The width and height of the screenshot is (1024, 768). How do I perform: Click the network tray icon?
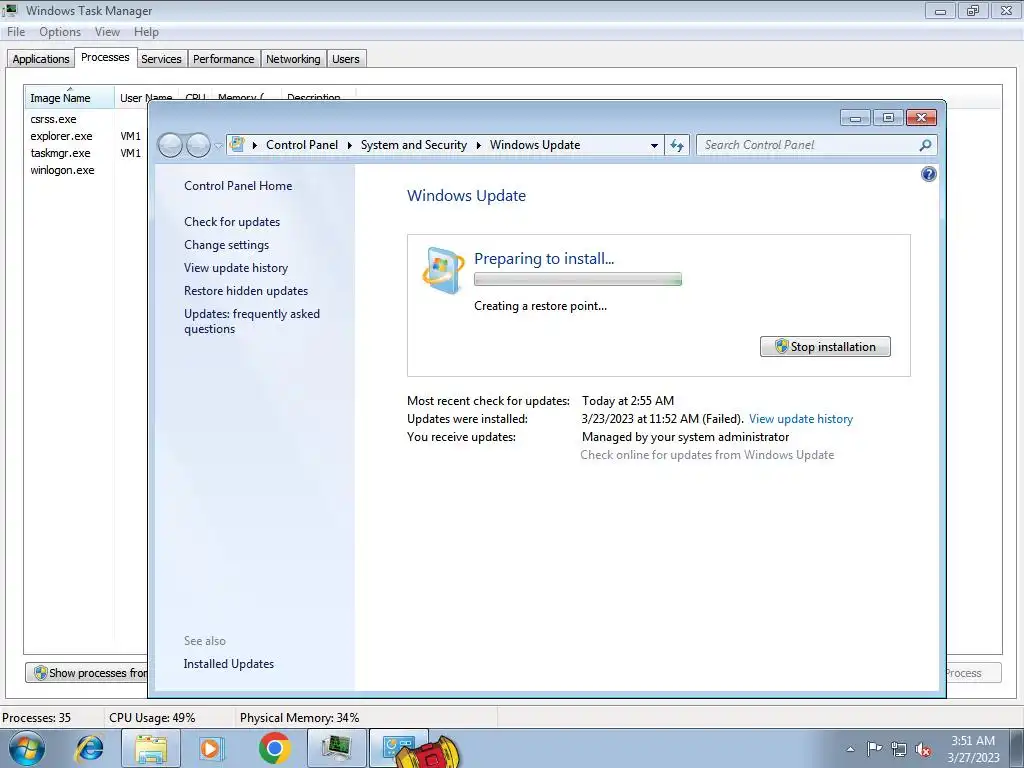[899, 749]
